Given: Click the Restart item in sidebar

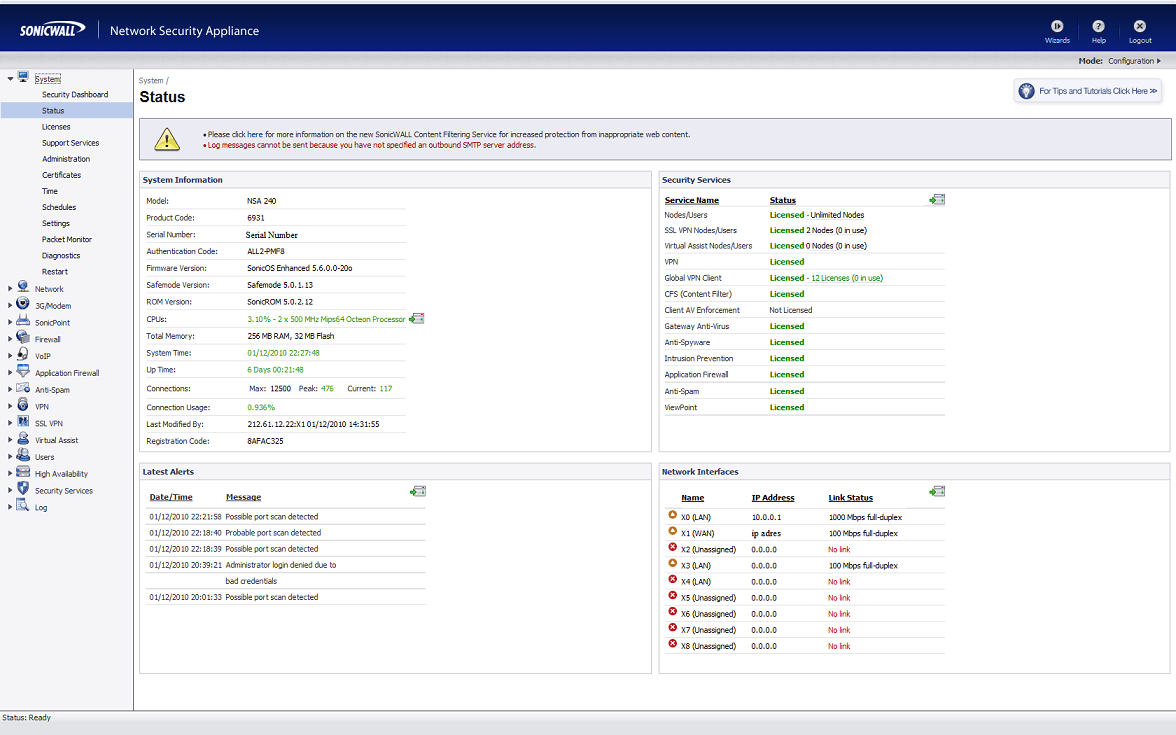Looking at the screenshot, I should pos(55,272).
